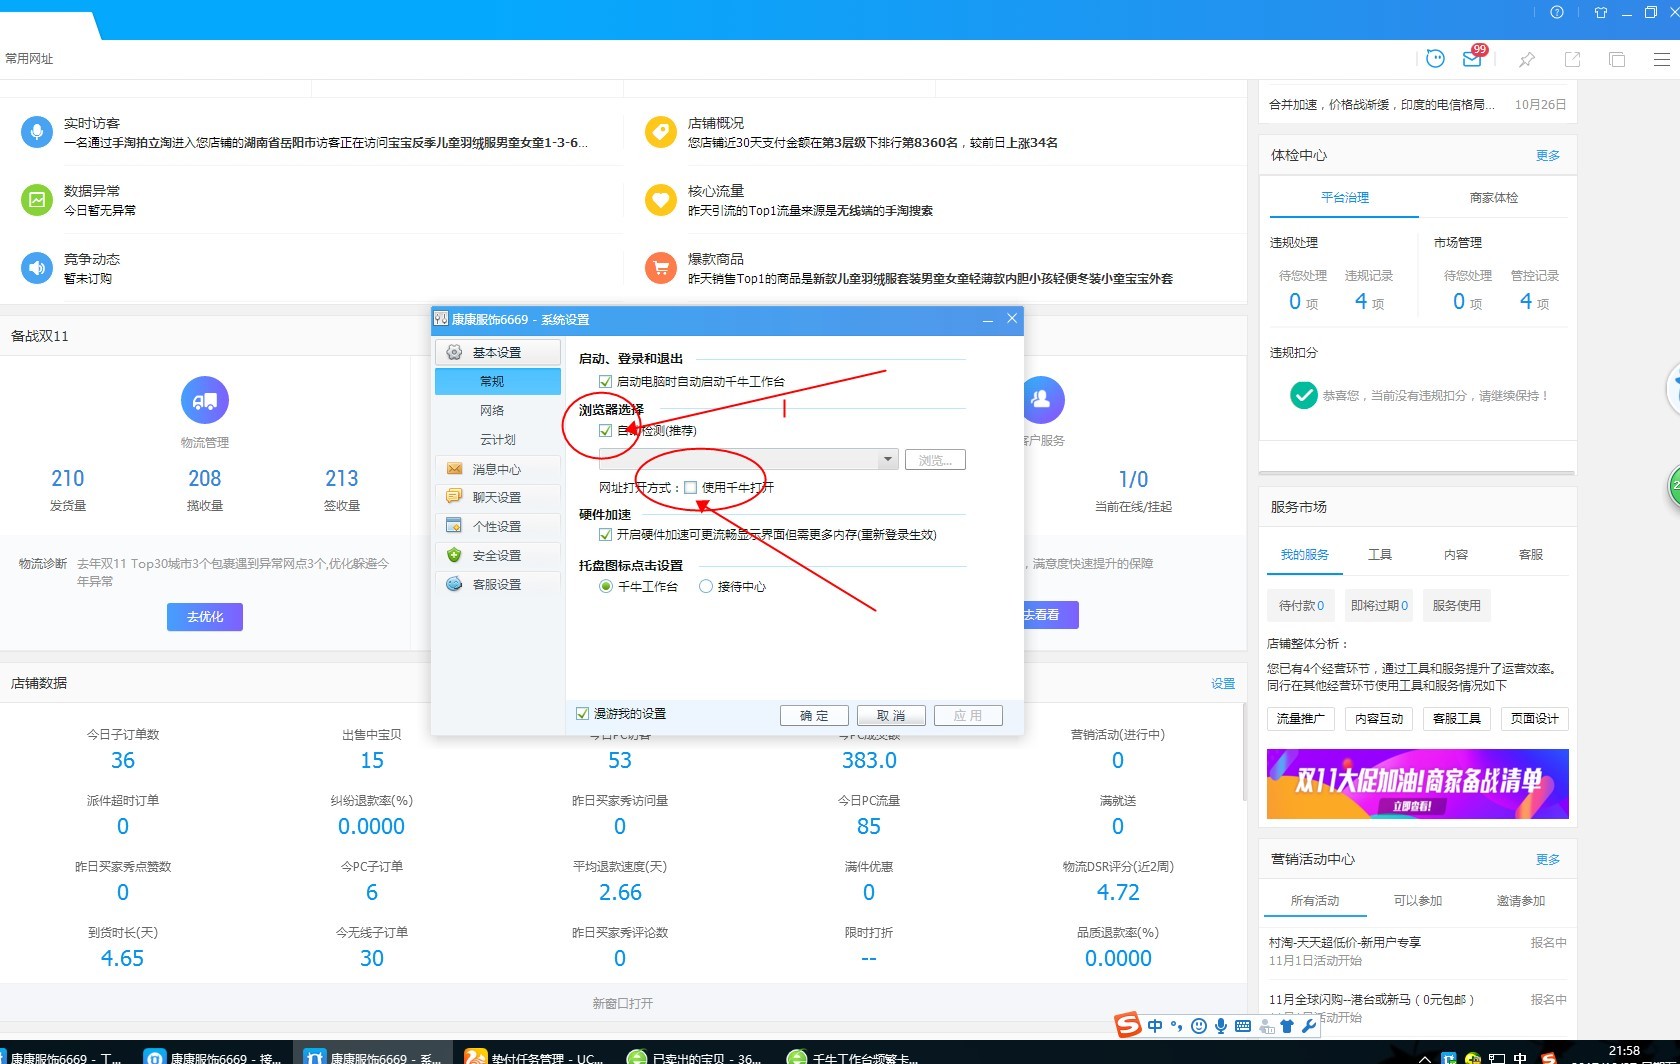The image size is (1680, 1064).
Task: Expand 聊天设置 settings section
Action: [497, 497]
